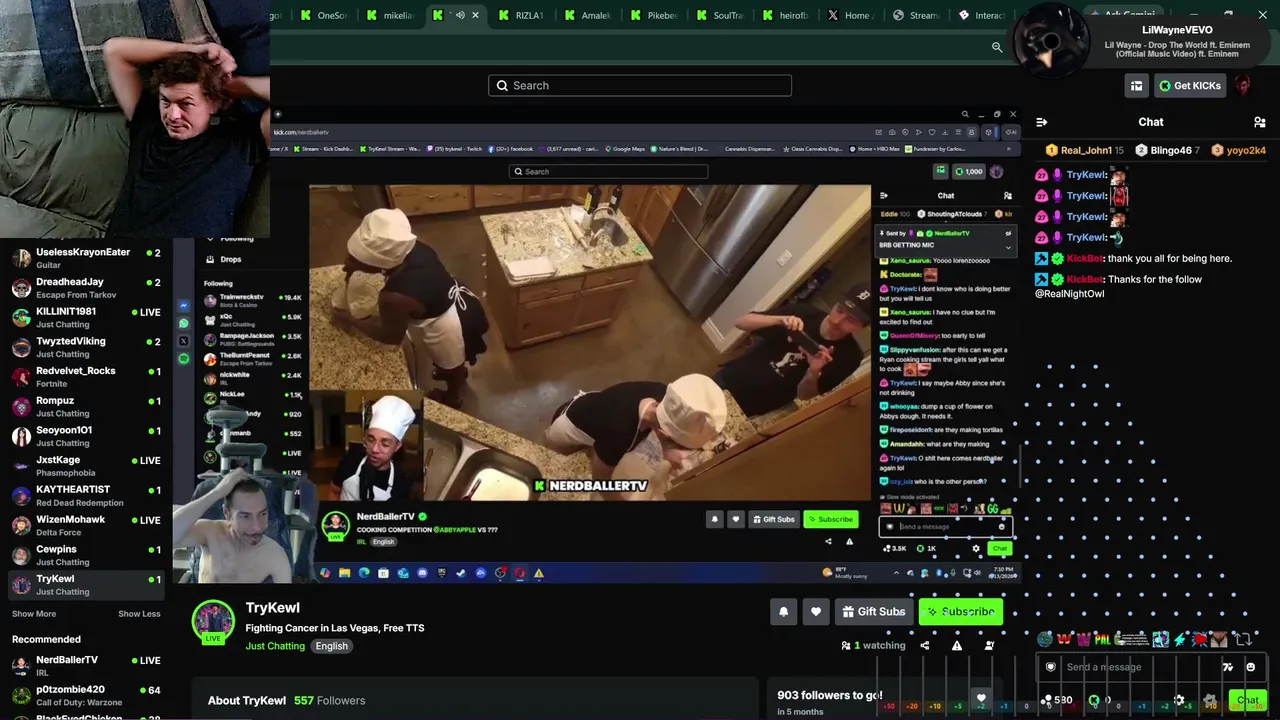Click the English language tag

(x=332, y=646)
